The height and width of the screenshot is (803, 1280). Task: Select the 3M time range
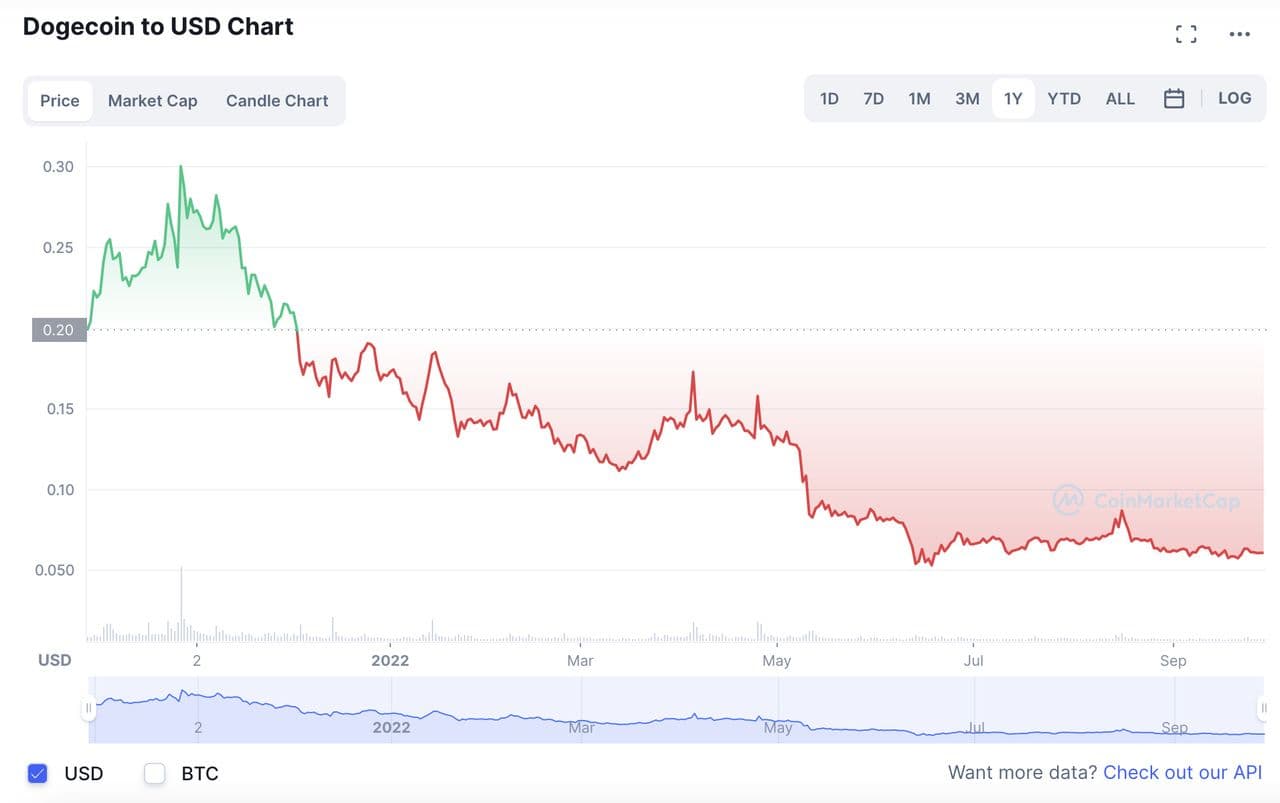tap(967, 99)
